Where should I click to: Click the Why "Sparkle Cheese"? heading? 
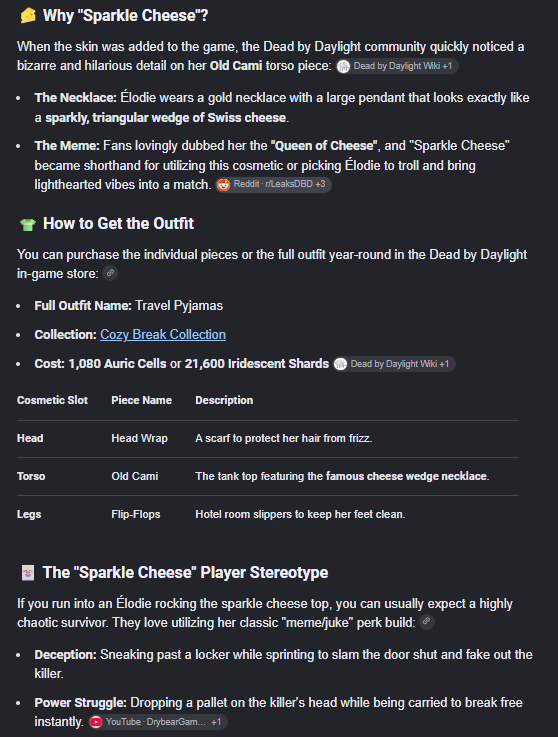click(126, 16)
